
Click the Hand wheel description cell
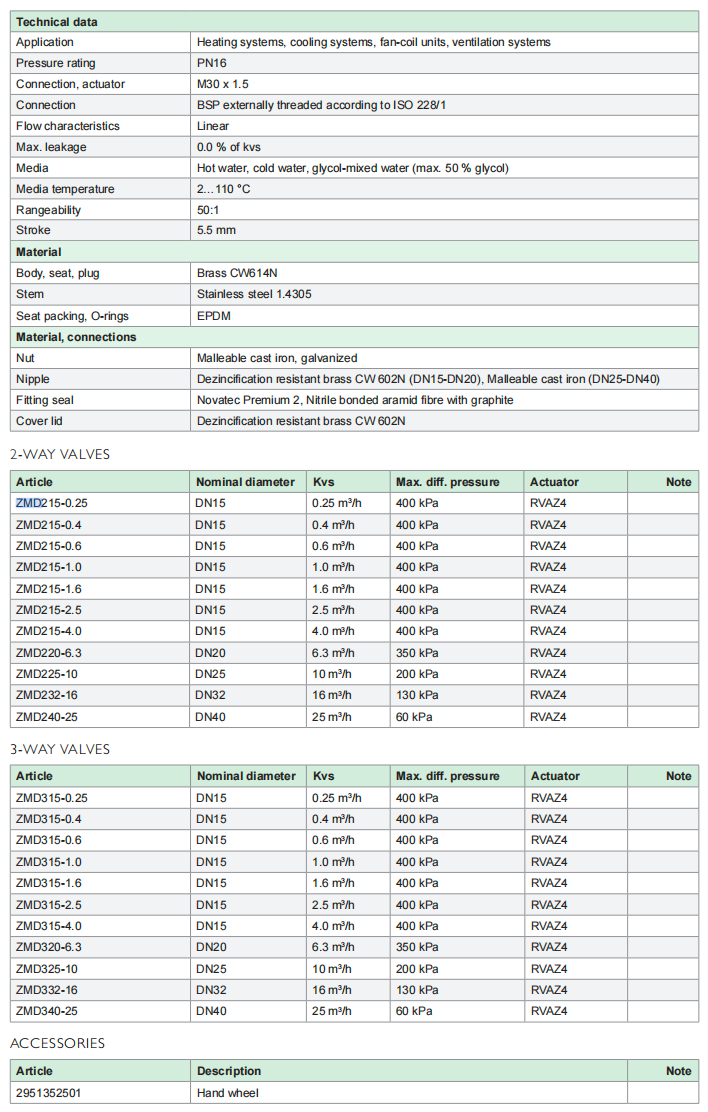[x=227, y=1093]
